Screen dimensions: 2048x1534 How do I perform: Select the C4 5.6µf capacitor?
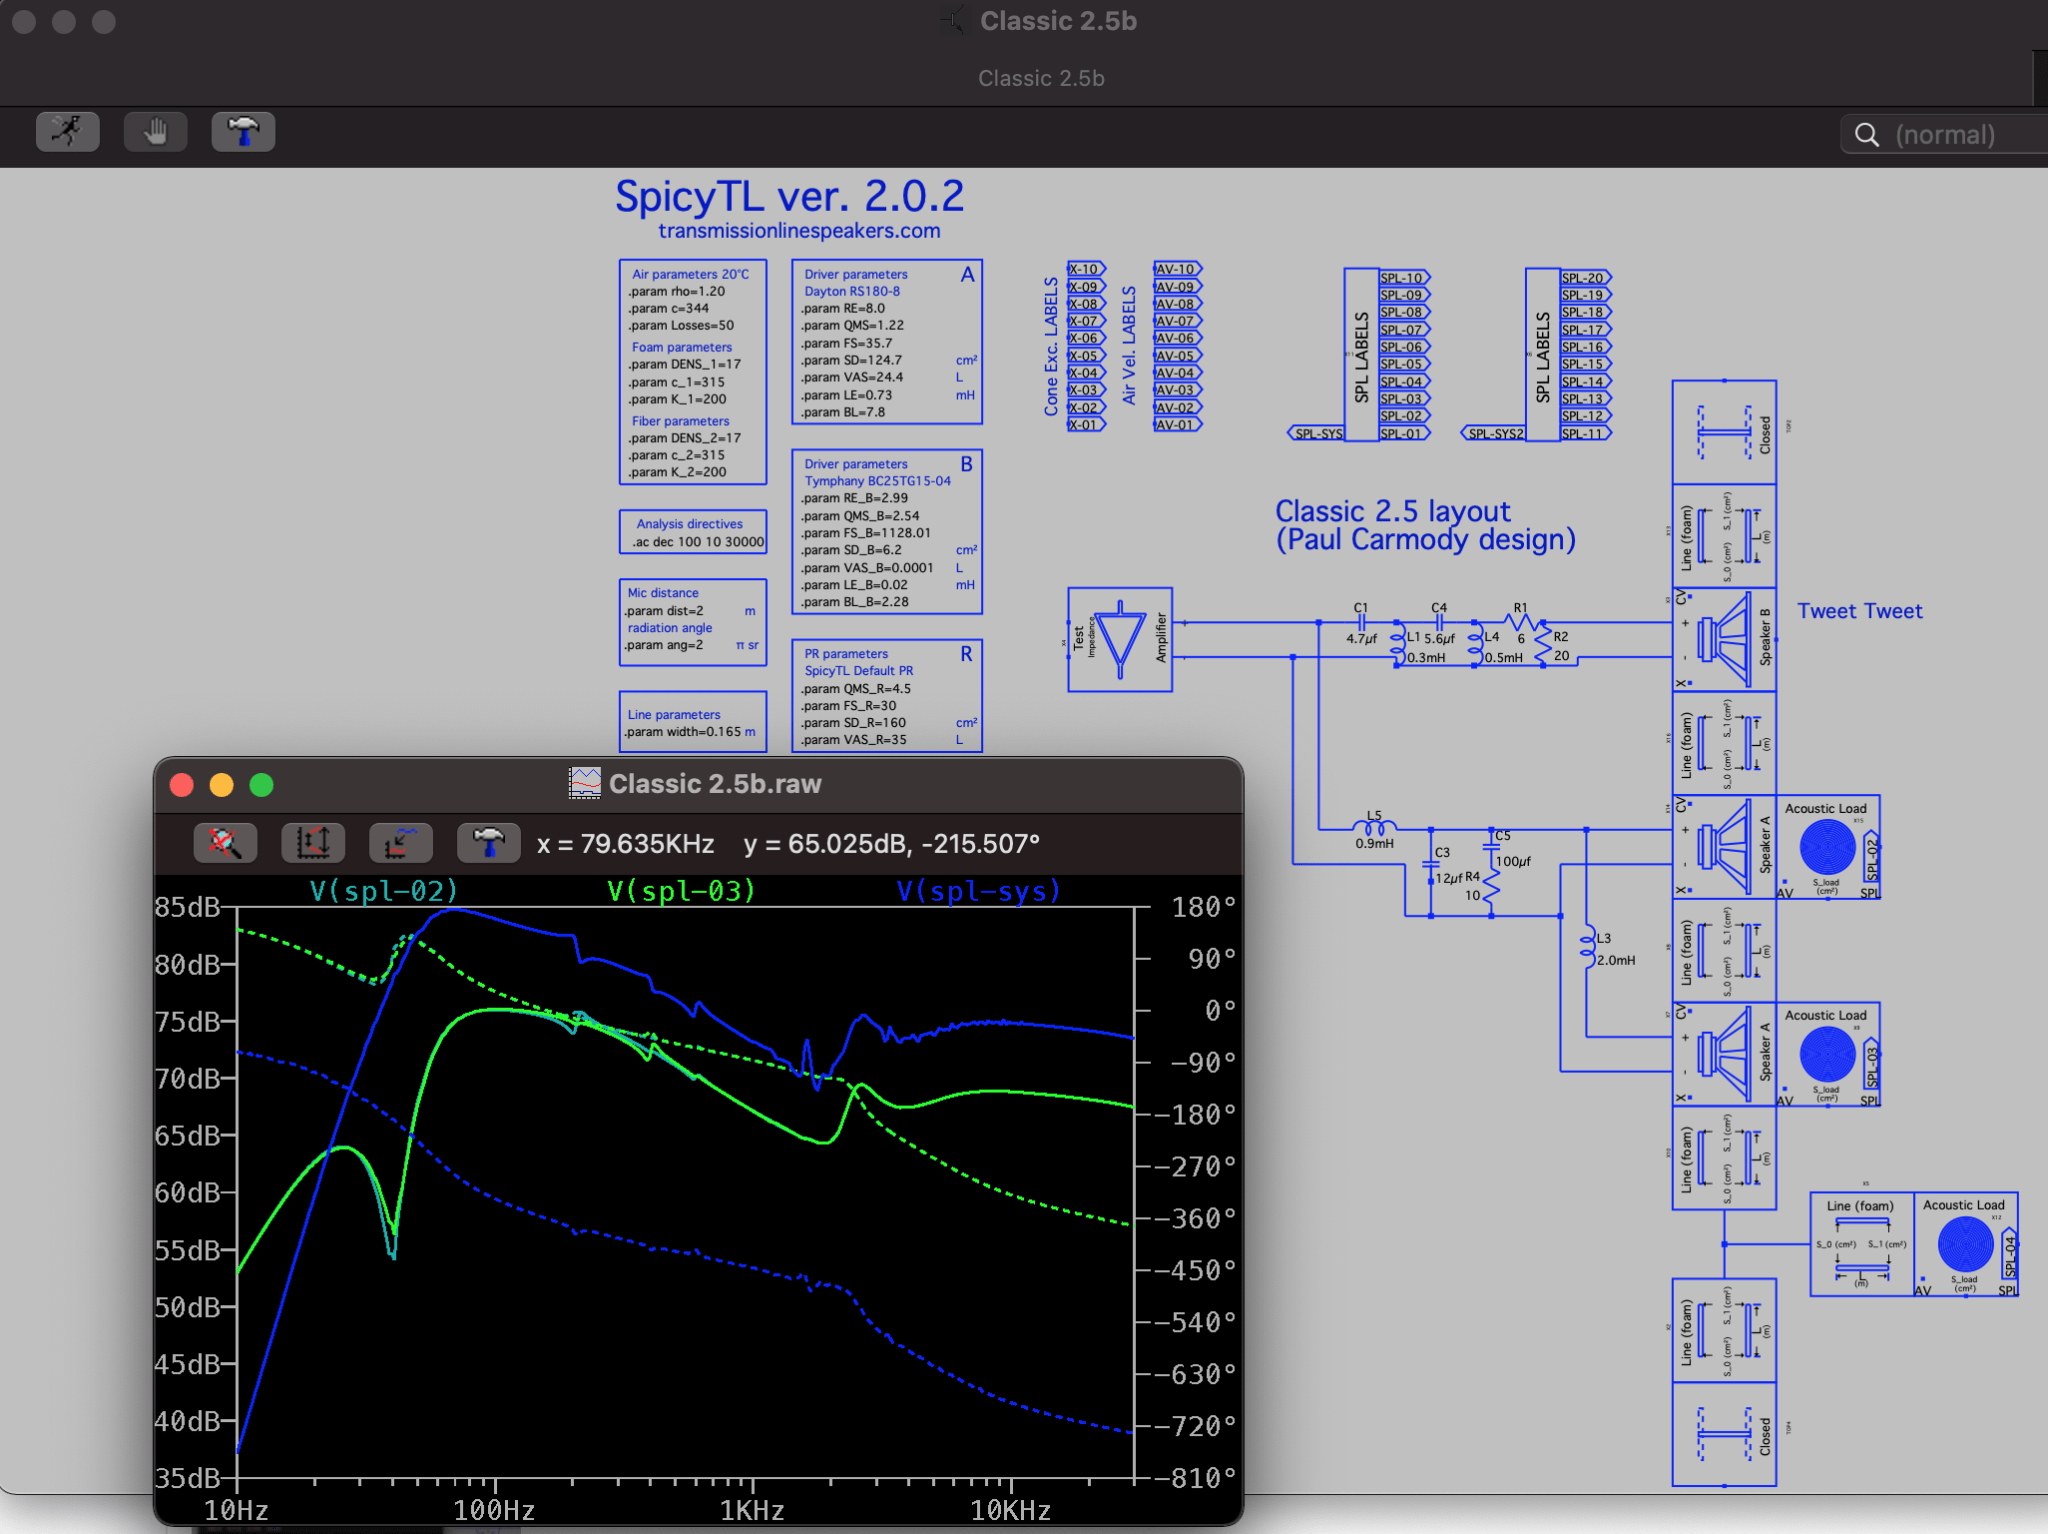pos(1438,622)
